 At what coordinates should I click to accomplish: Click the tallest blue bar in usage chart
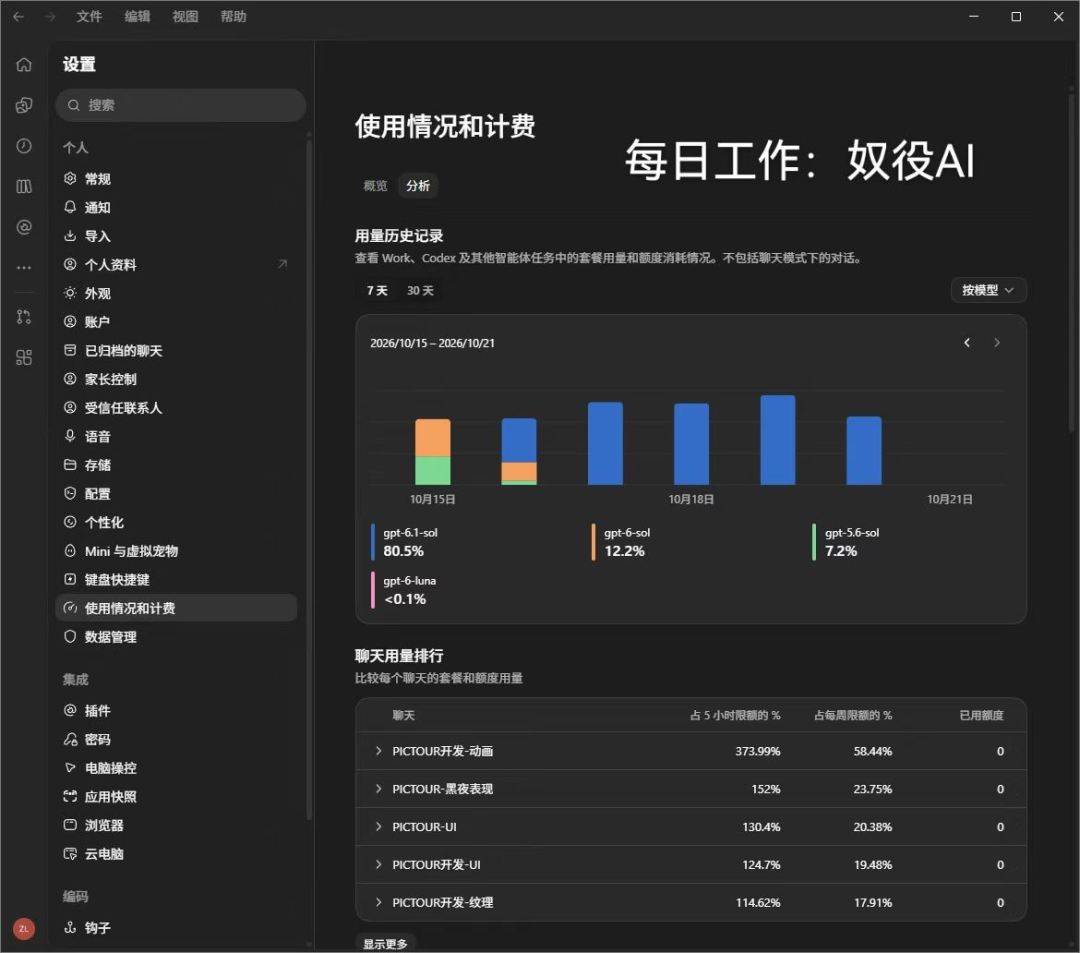pyautogui.click(x=778, y=440)
